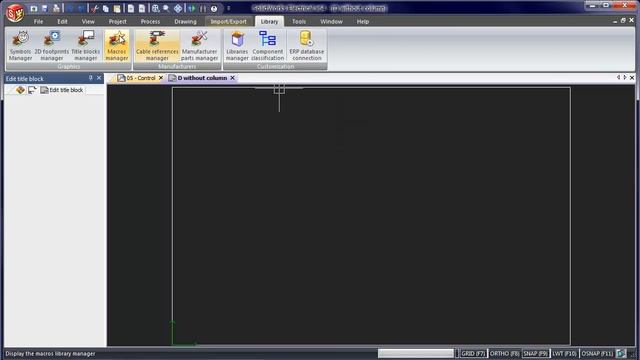Show next document tab arrow
The width and height of the screenshot is (640, 360).
click(x=625, y=77)
